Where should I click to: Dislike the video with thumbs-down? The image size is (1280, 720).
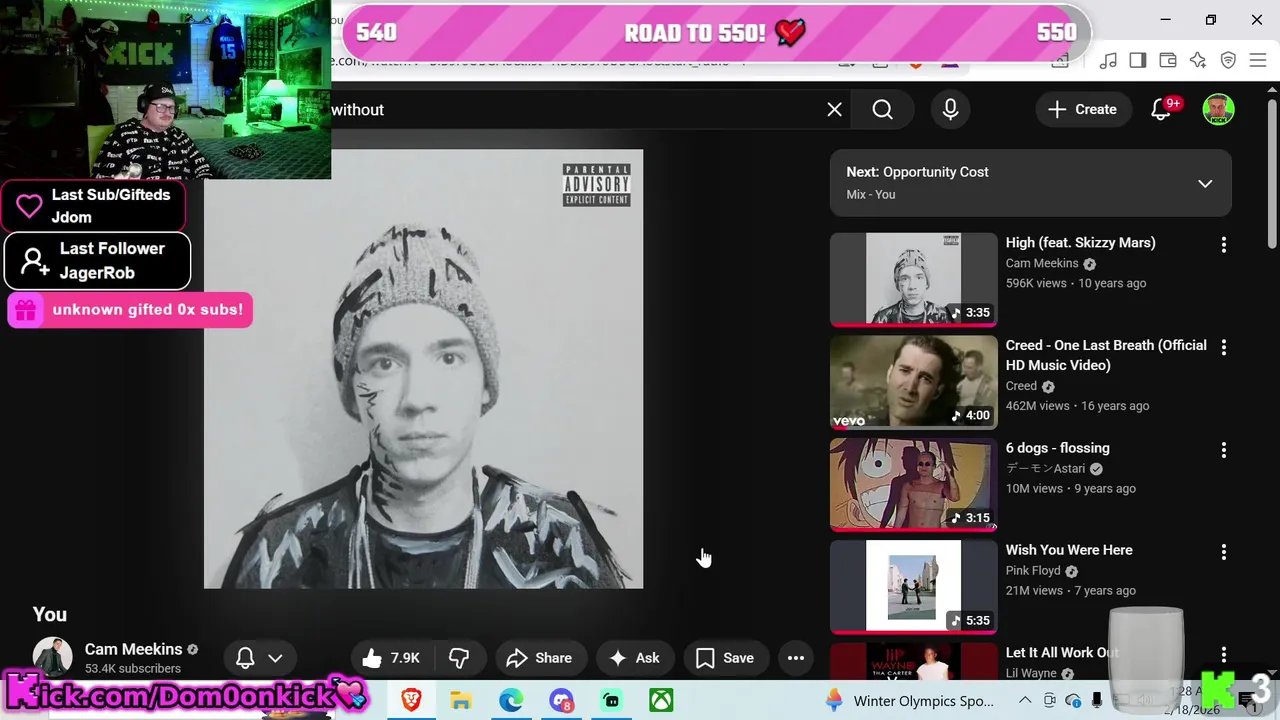tap(459, 658)
